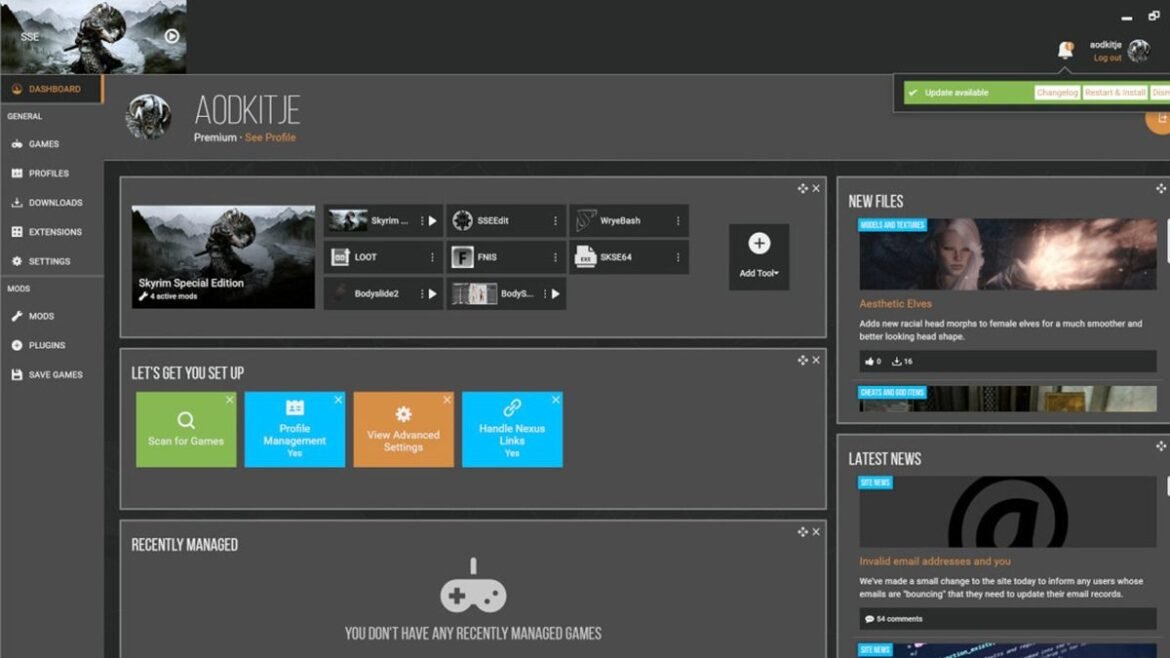
Task: Toggle the Profile Management setting tile
Action: pos(294,428)
